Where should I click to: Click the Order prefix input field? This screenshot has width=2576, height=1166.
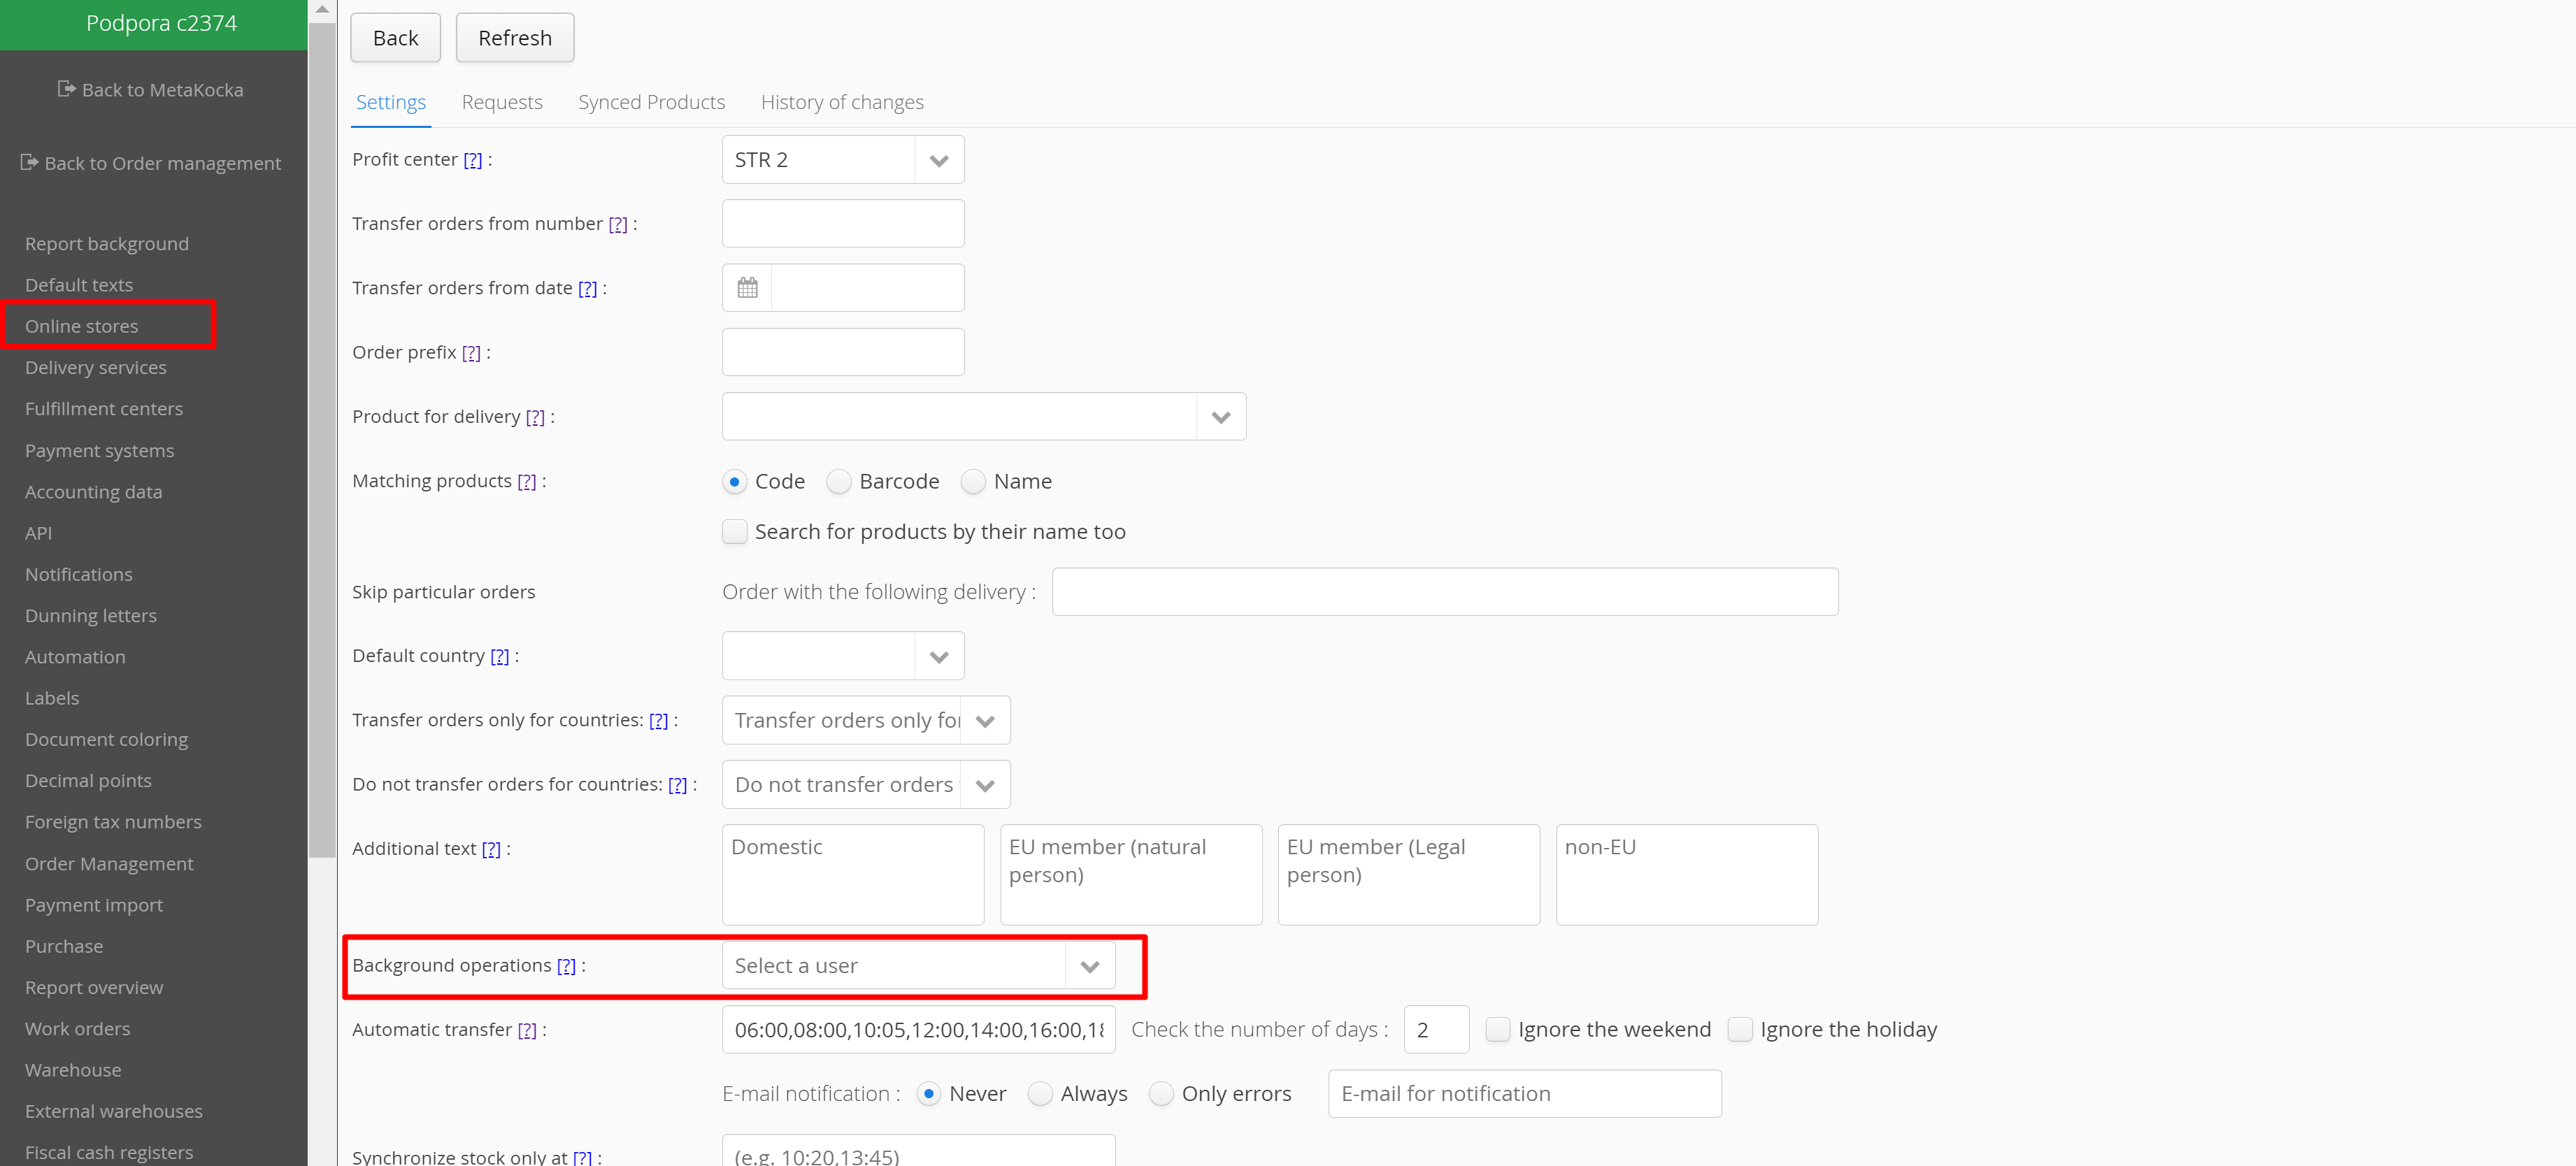pos(842,352)
